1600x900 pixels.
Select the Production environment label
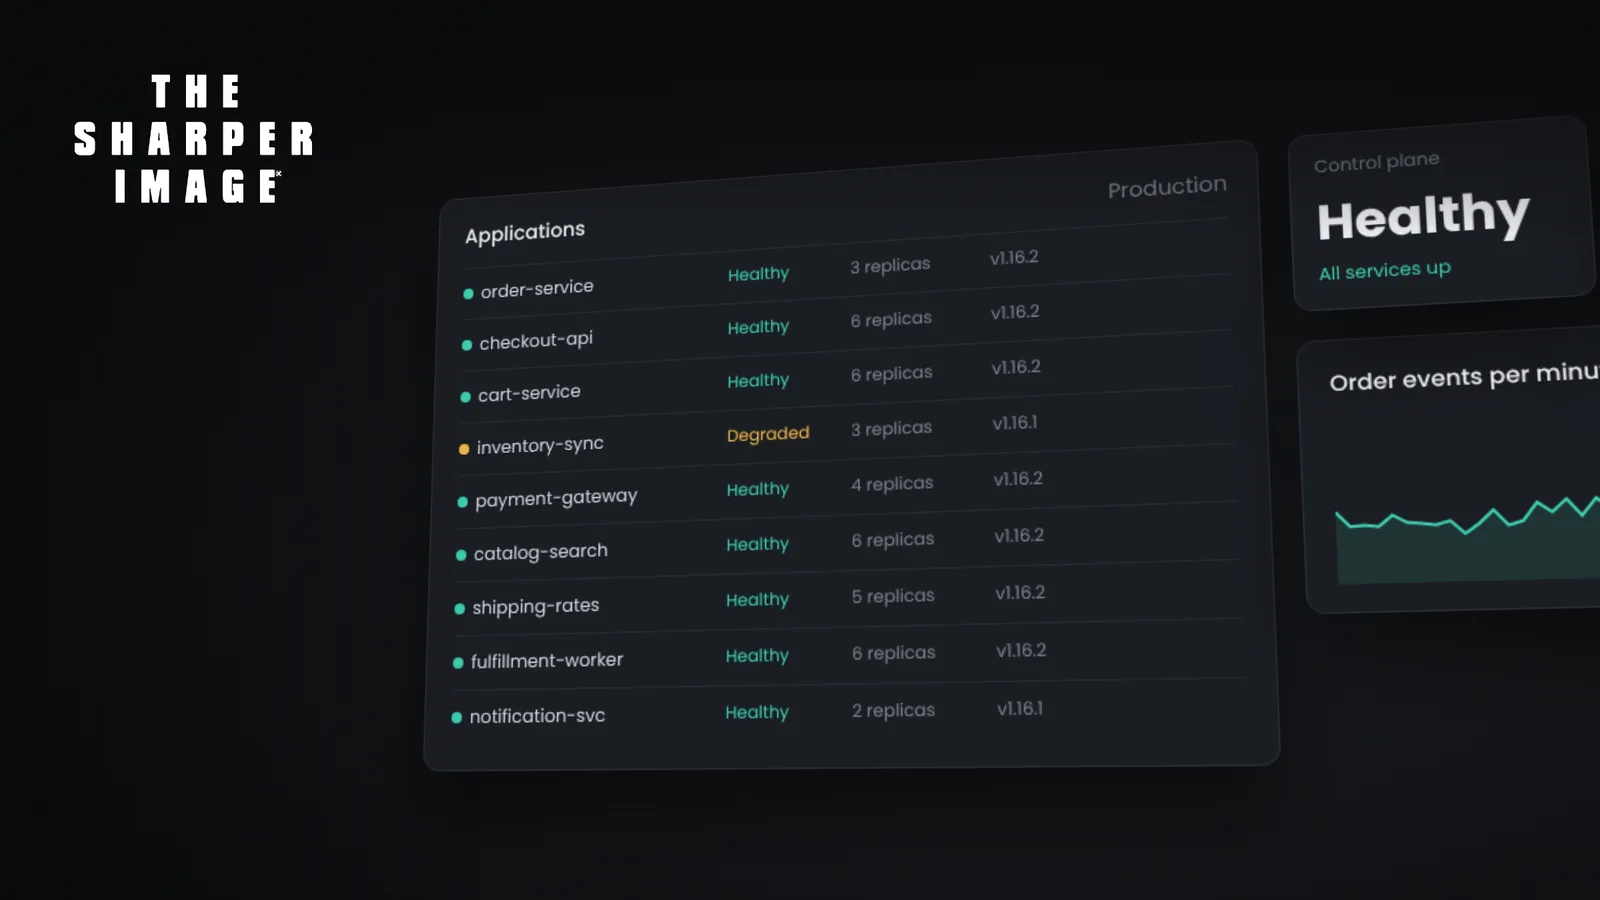[1167, 187]
